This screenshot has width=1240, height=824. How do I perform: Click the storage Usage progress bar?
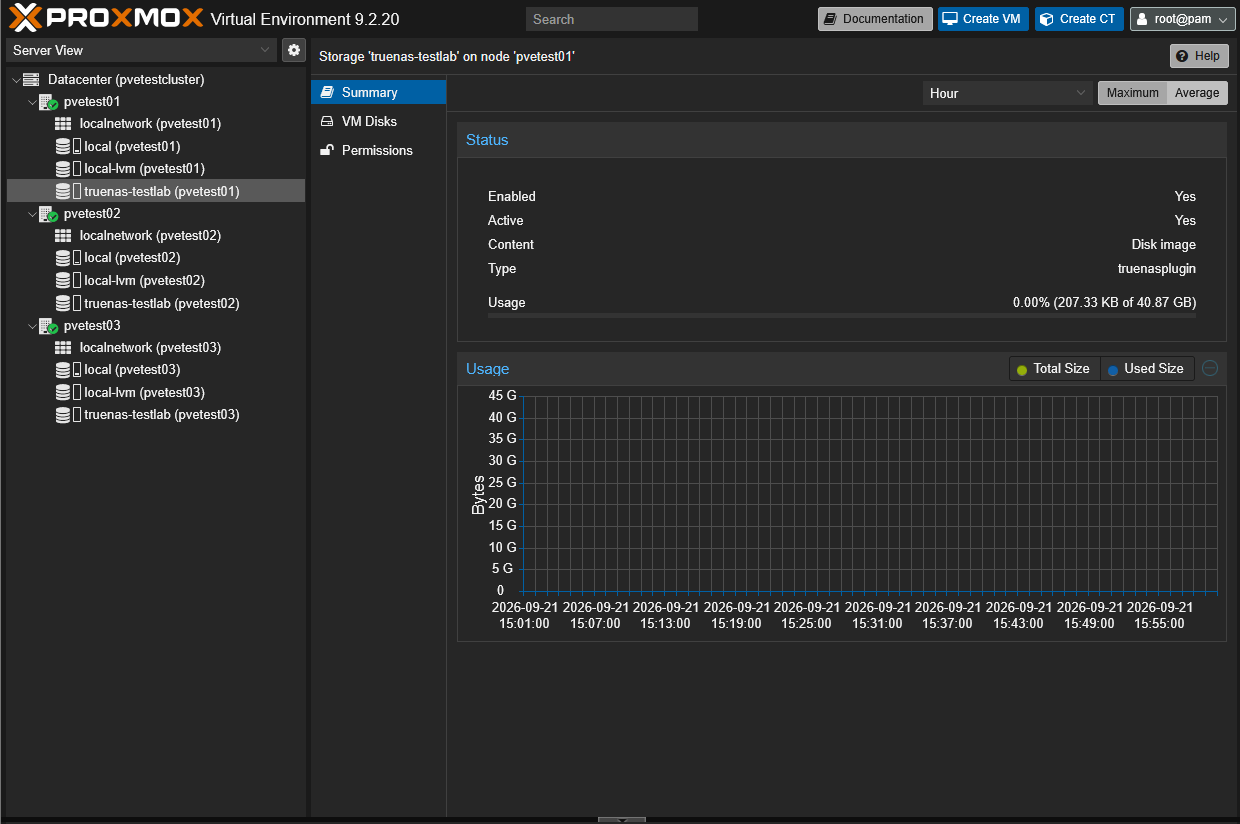tap(842, 315)
